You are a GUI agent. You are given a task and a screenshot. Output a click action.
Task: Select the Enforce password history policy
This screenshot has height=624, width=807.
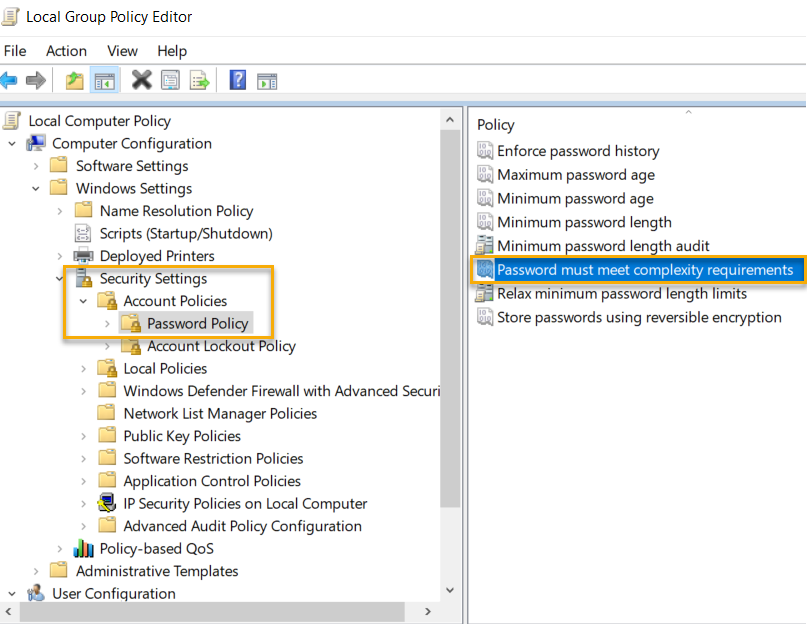click(577, 151)
